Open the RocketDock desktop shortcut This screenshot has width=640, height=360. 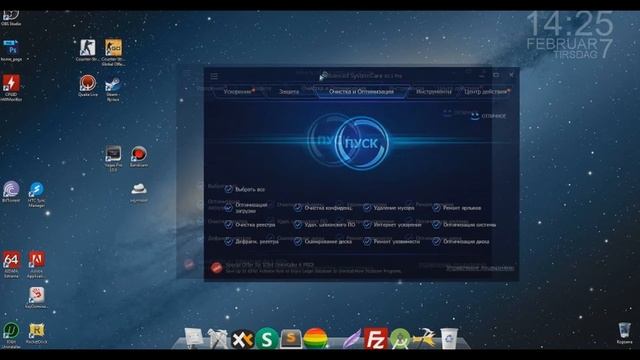36,333
